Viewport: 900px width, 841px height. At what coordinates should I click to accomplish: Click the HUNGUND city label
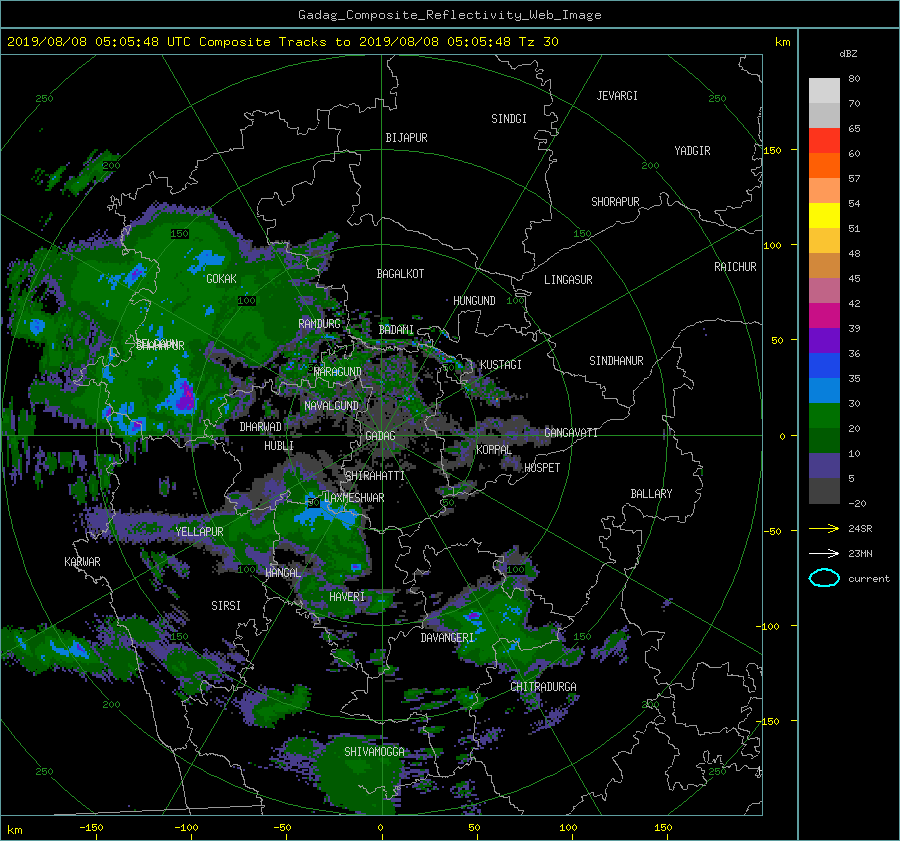(474, 301)
